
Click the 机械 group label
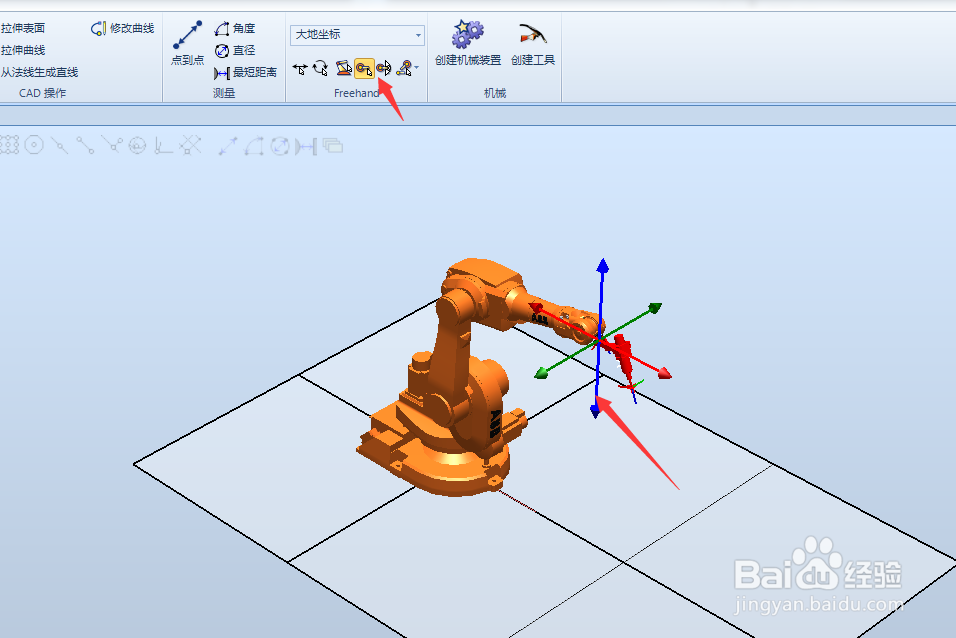click(494, 93)
